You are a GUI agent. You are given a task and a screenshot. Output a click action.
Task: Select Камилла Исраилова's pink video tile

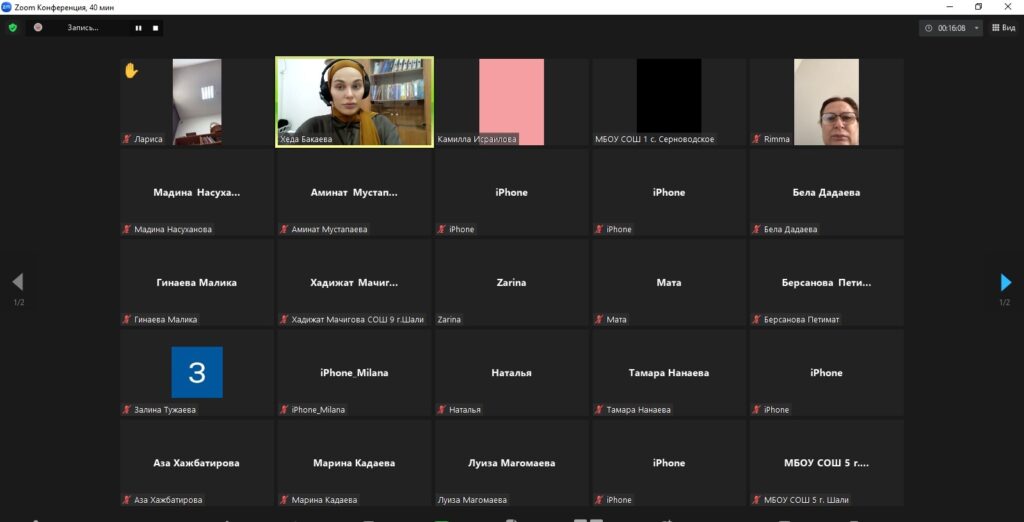point(511,102)
